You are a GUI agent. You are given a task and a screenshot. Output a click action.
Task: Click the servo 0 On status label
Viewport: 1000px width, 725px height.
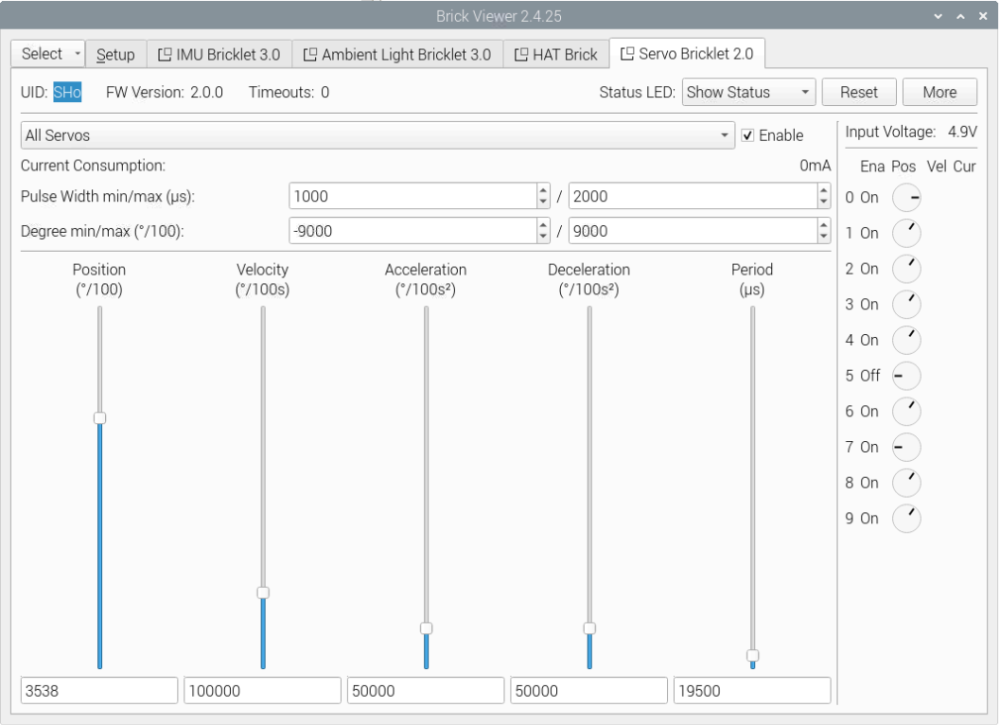869,198
